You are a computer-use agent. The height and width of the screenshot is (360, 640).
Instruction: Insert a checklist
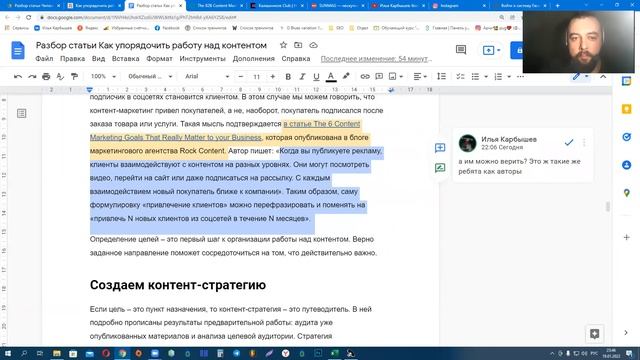pos(460,77)
